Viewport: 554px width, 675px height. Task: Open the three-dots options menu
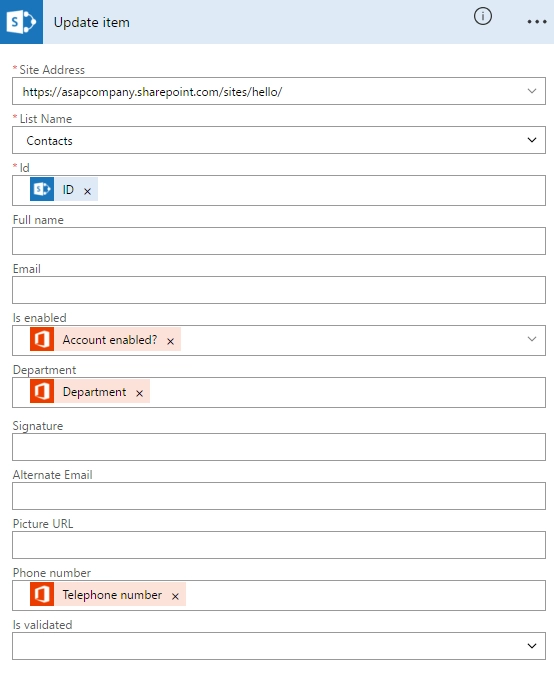pos(537,22)
